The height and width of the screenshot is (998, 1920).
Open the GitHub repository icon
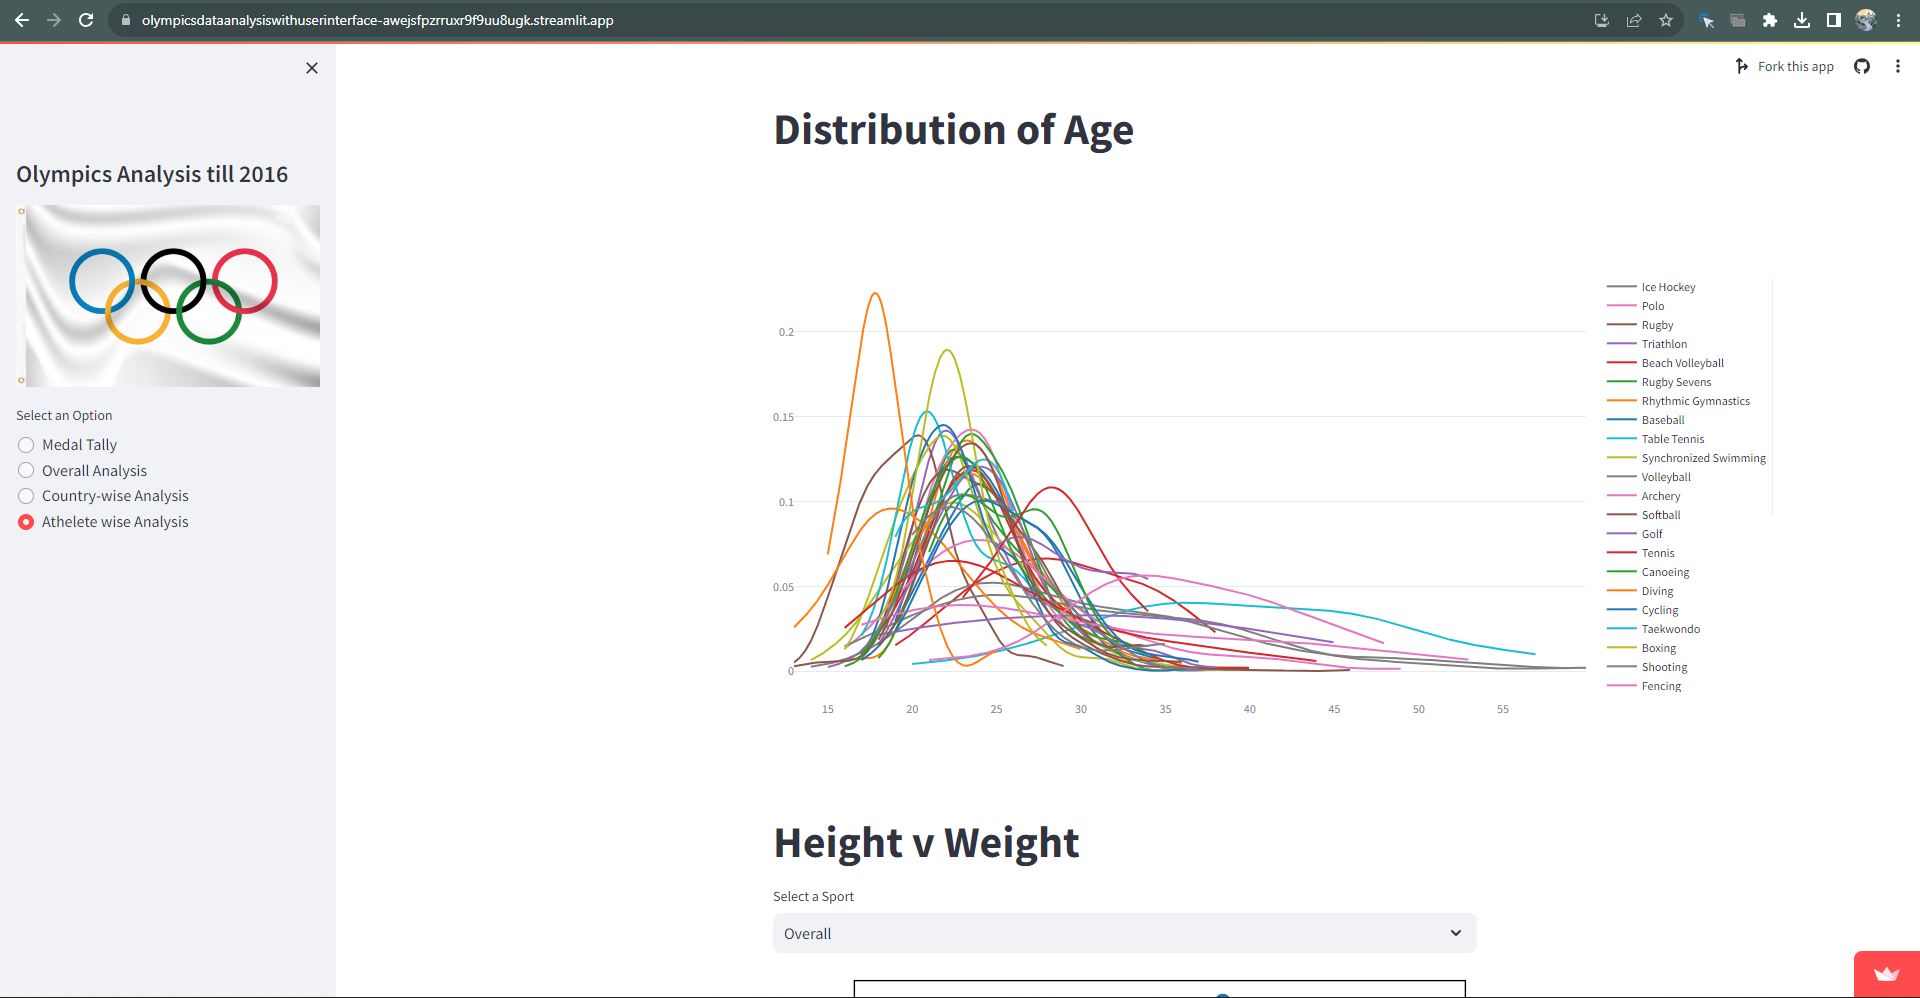click(1862, 66)
